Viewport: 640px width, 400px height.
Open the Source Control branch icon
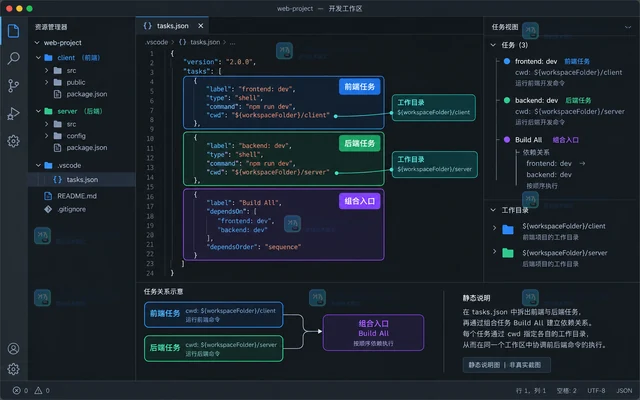pos(13,86)
